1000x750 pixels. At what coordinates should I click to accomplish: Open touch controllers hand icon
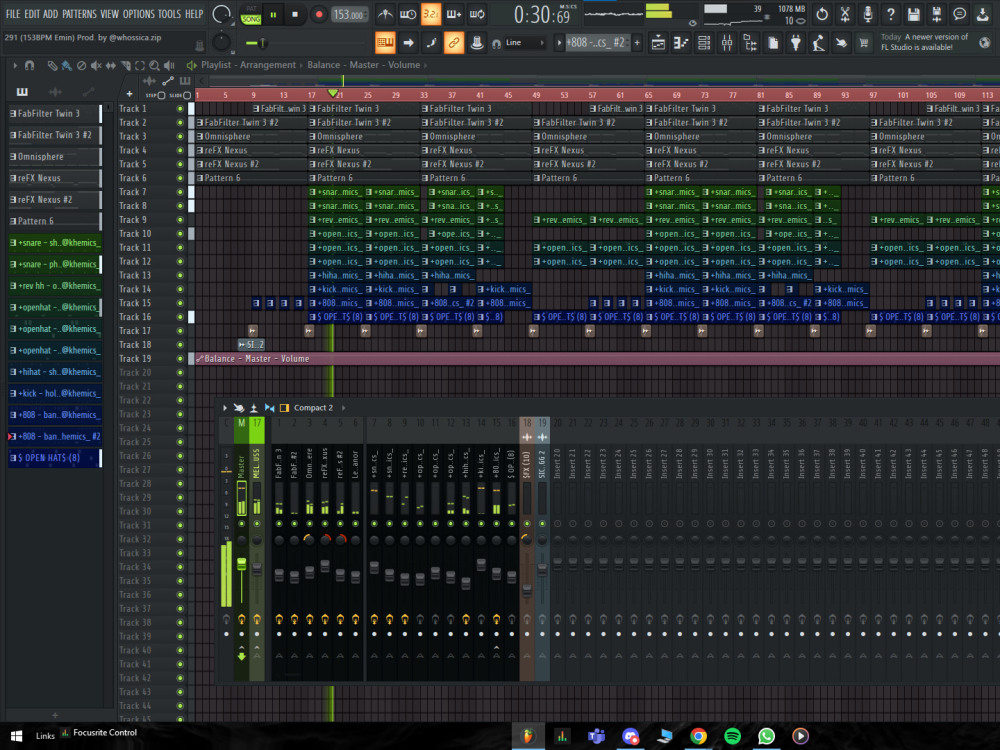click(x=842, y=43)
